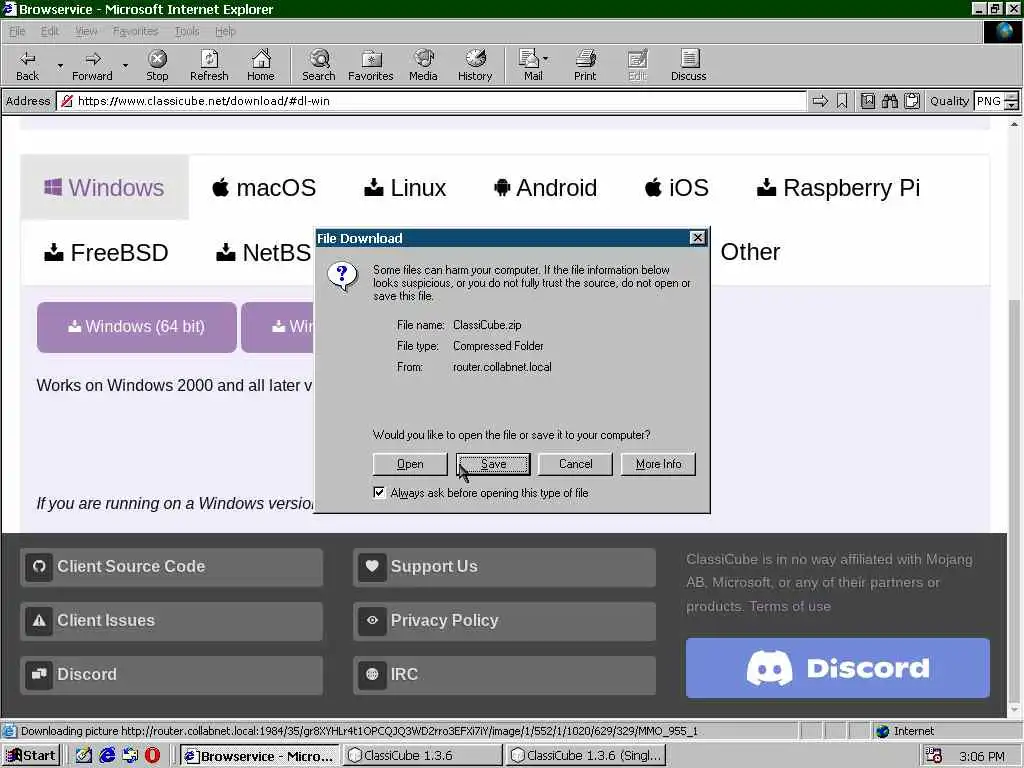Open the View menu

86,31
